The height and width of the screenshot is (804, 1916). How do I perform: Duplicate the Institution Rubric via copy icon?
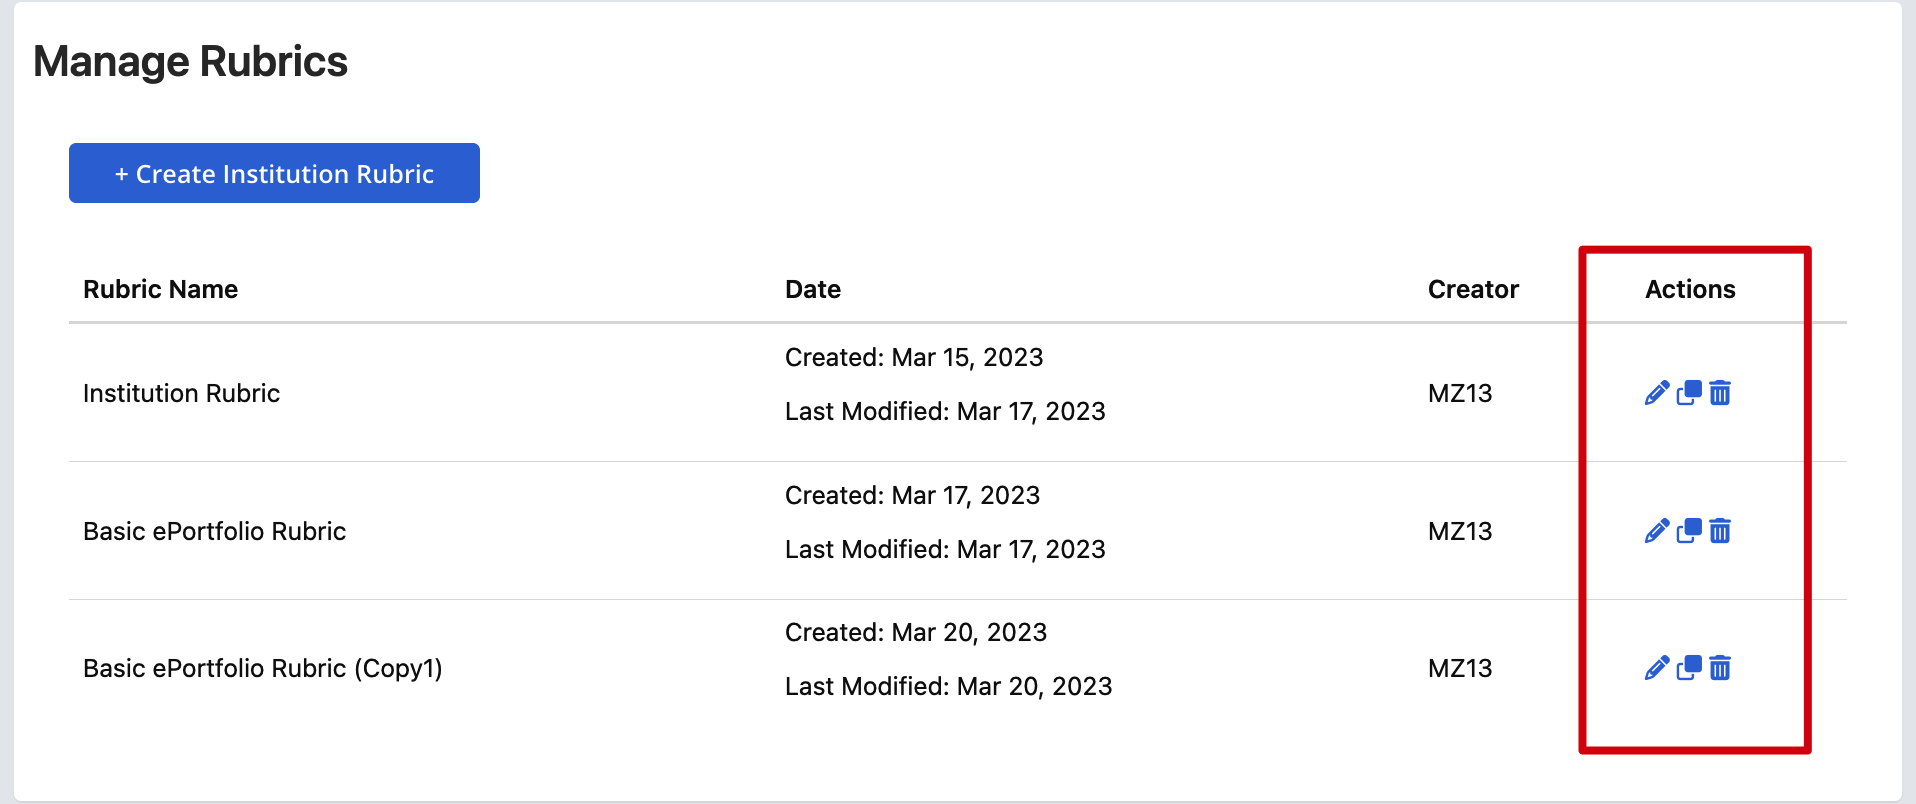pos(1689,393)
